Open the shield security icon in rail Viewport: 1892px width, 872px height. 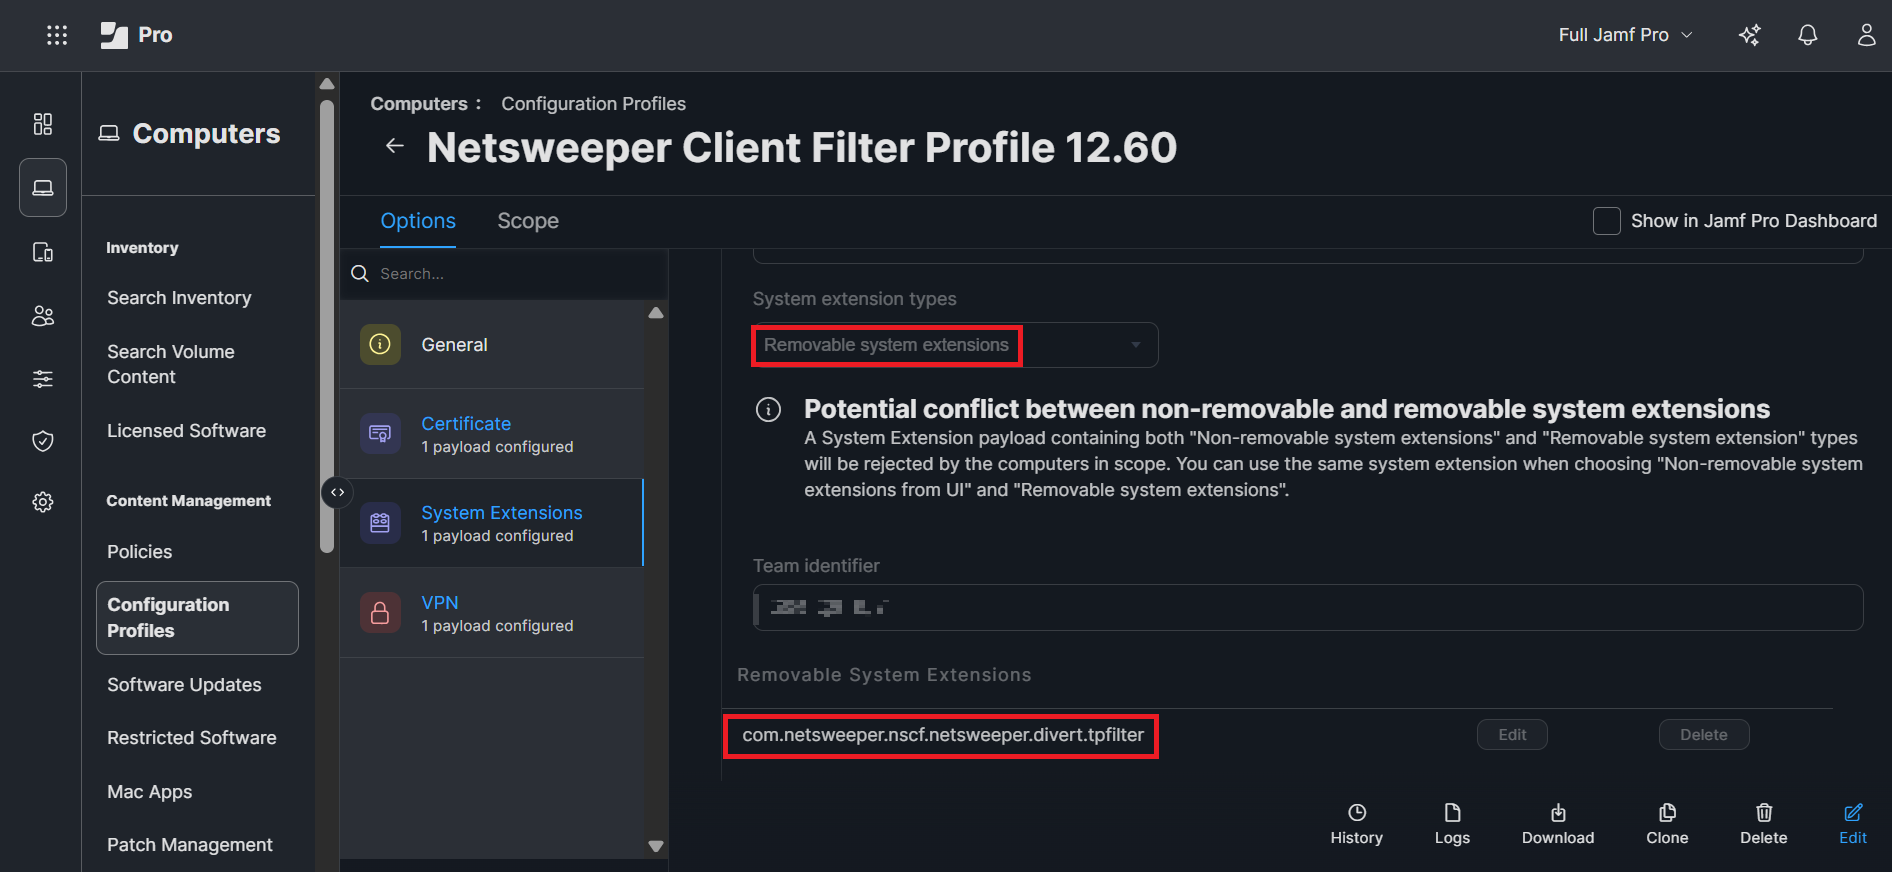[43, 441]
